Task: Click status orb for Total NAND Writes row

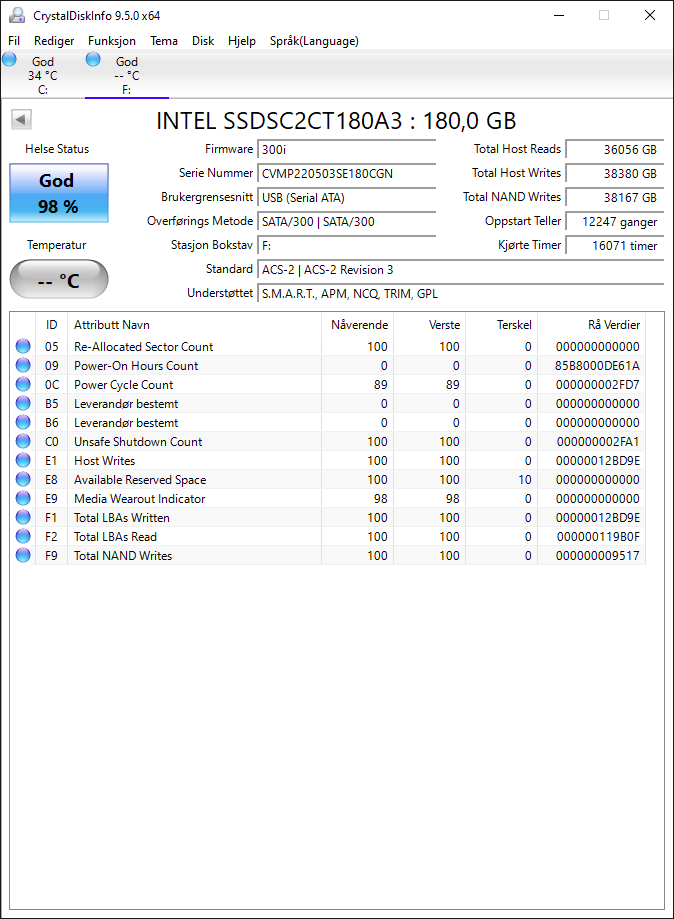Action: [x=23, y=556]
